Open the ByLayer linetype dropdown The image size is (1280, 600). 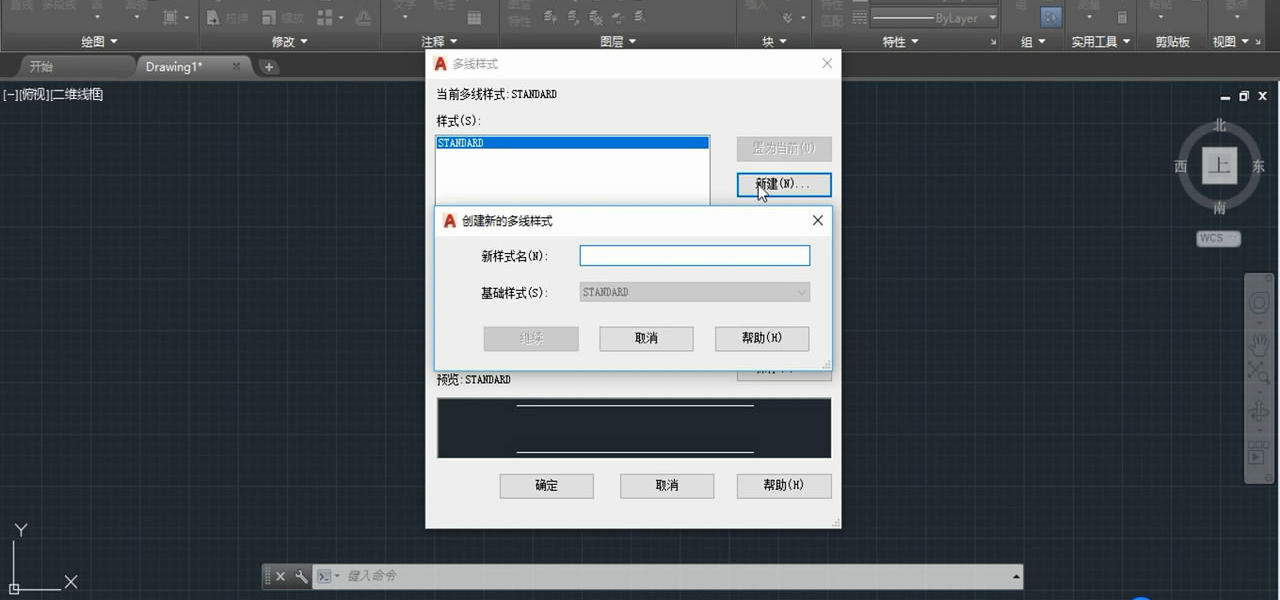tap(993, 17)
